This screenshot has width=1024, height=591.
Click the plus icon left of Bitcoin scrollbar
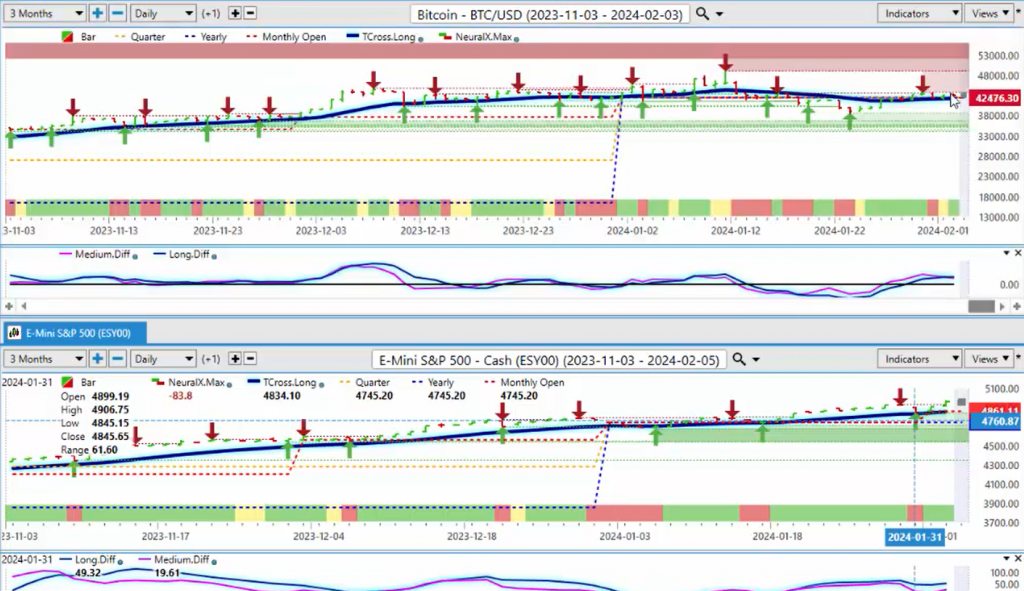[x=9, y=306]
